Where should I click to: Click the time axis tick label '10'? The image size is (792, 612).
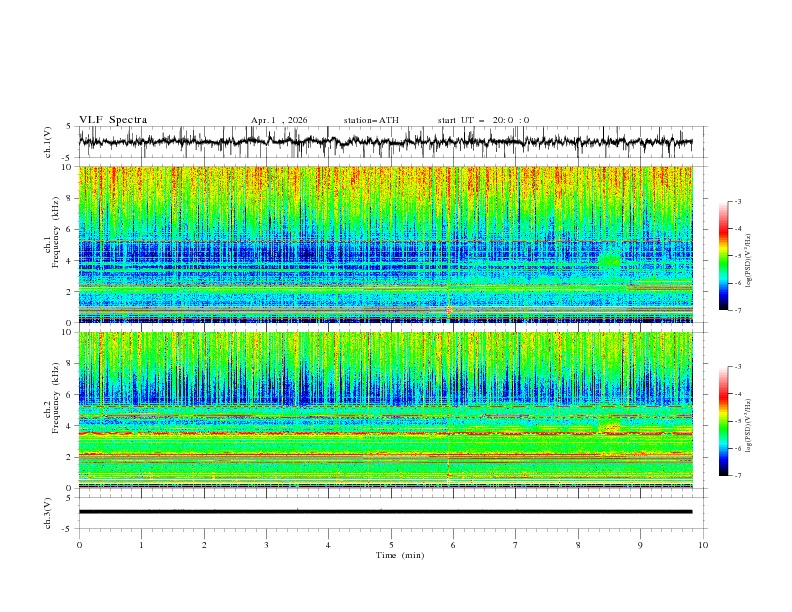point(703,545)
